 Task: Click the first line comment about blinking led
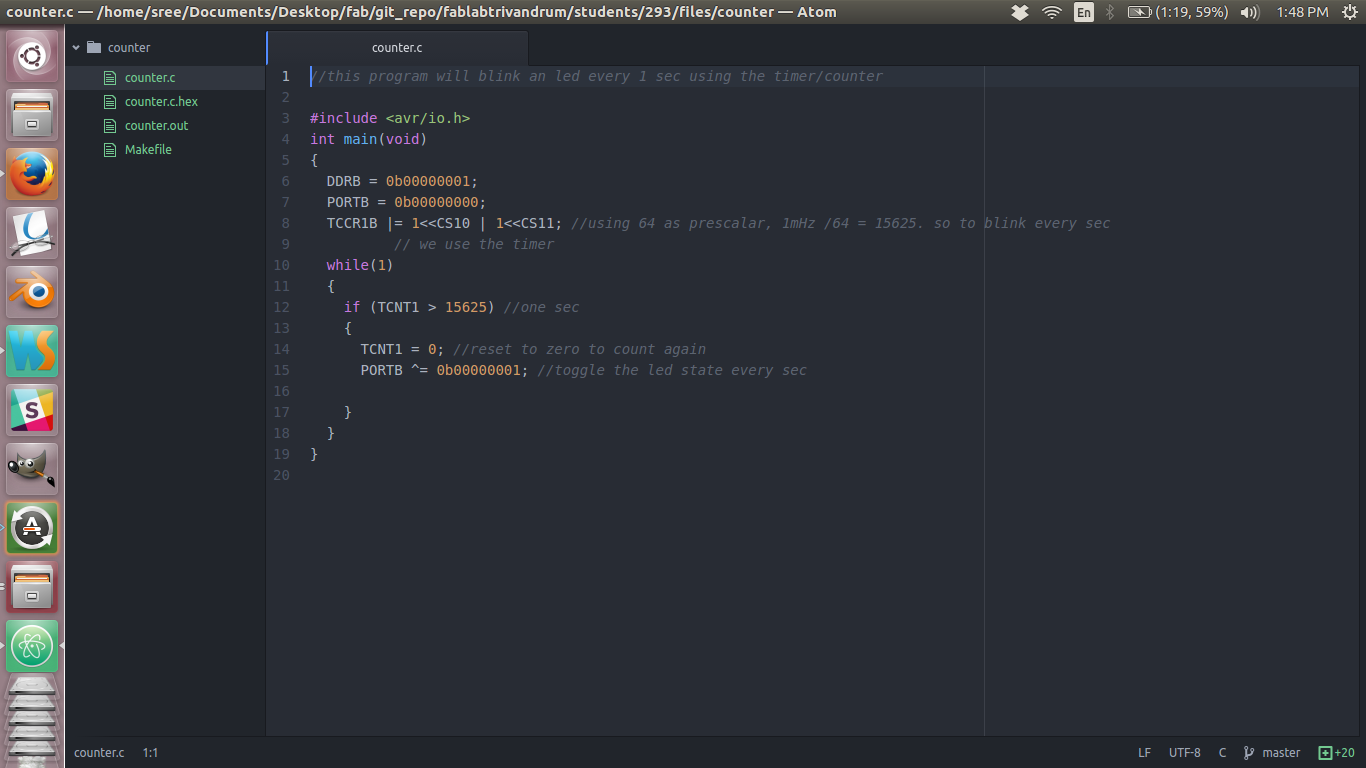coord(597,76)
